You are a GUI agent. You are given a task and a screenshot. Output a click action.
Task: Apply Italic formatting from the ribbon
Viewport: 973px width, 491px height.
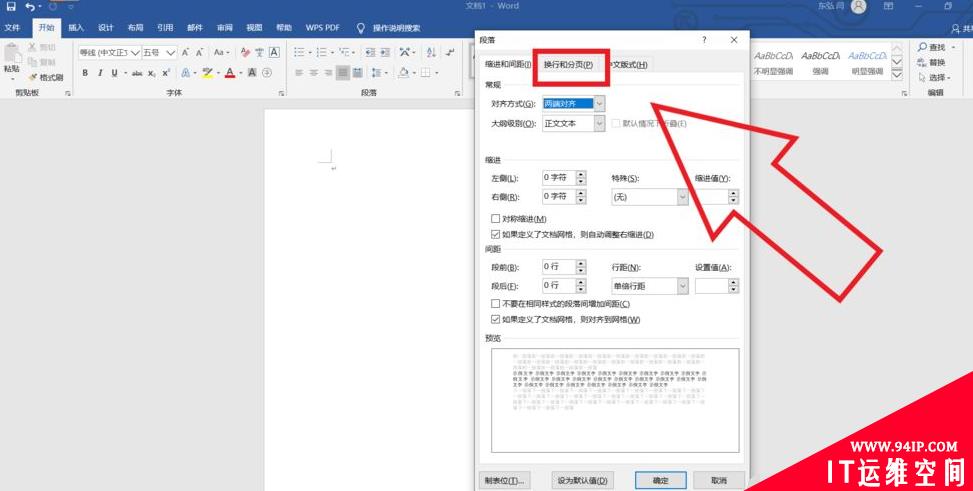tap(100, 73)
